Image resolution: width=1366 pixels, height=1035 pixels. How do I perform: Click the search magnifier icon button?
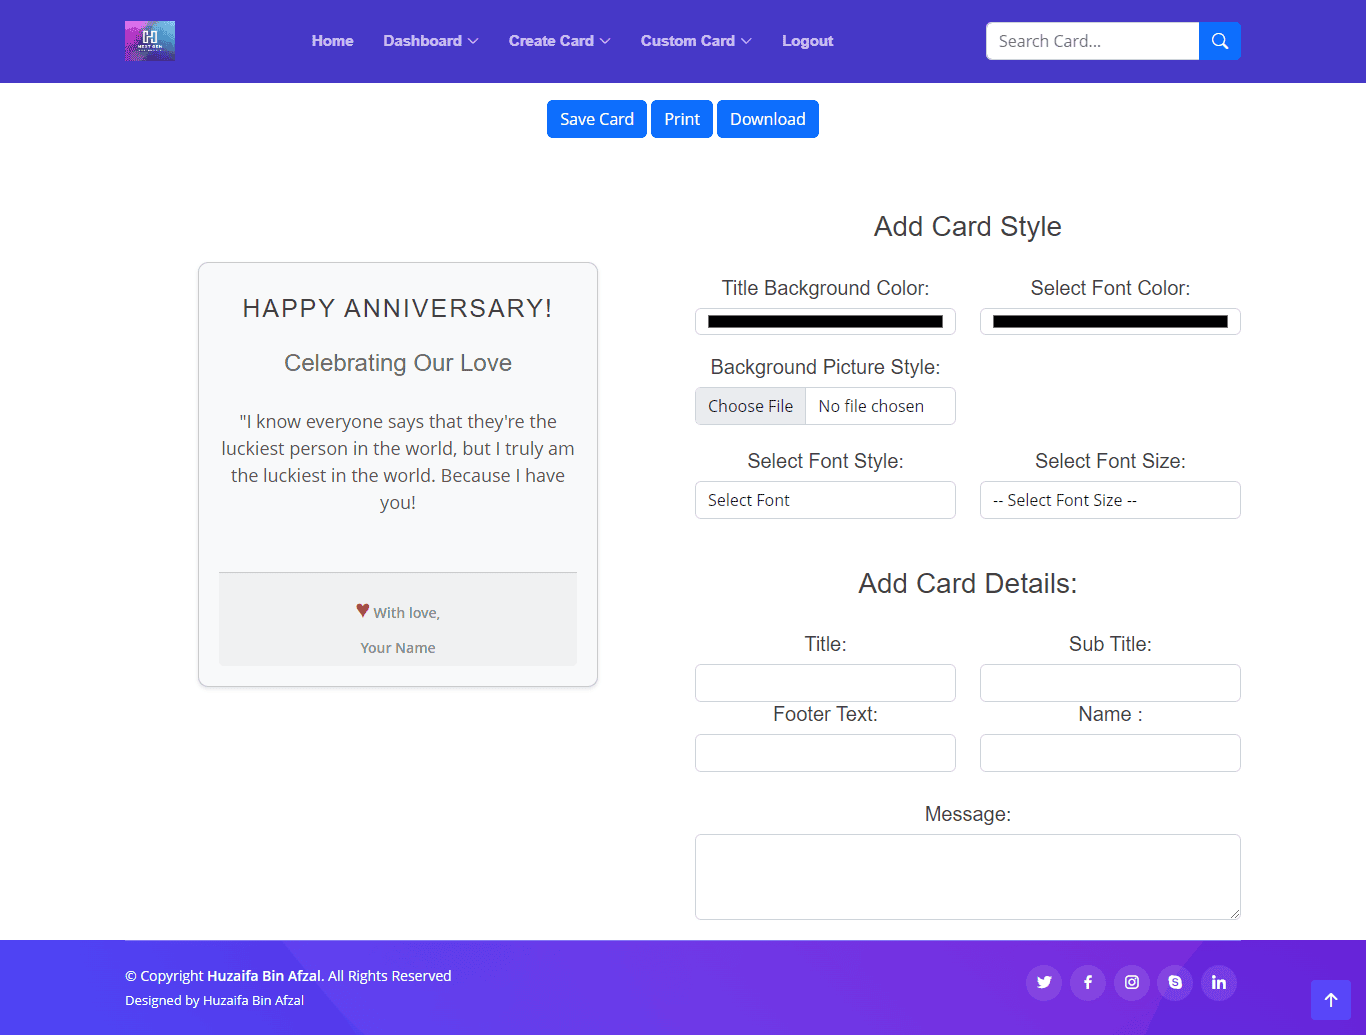[x=1219, y=41]
